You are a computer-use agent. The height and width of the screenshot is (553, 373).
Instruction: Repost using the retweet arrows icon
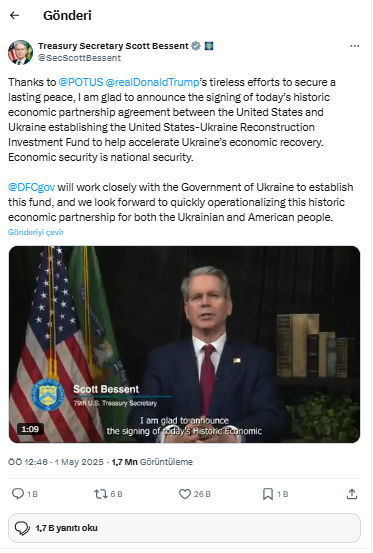pos(100,494)
